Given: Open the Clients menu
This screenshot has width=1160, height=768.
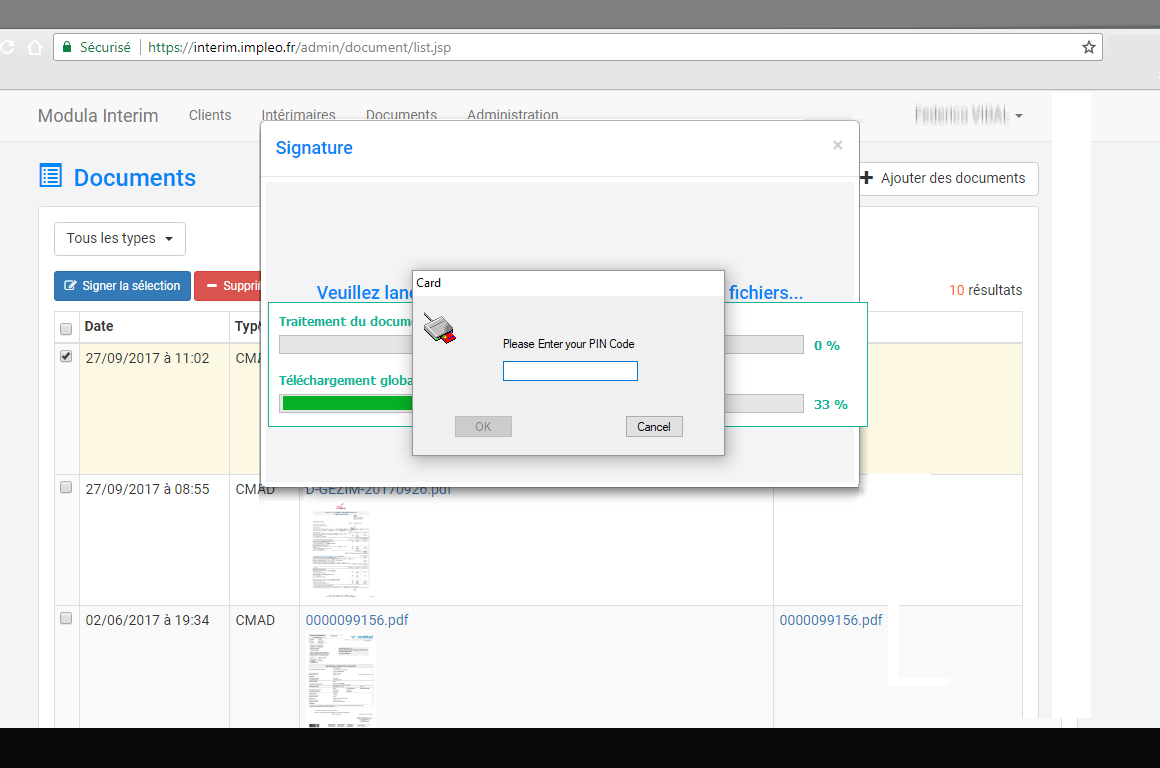Looking at the screenshot, I should point(210,115).
